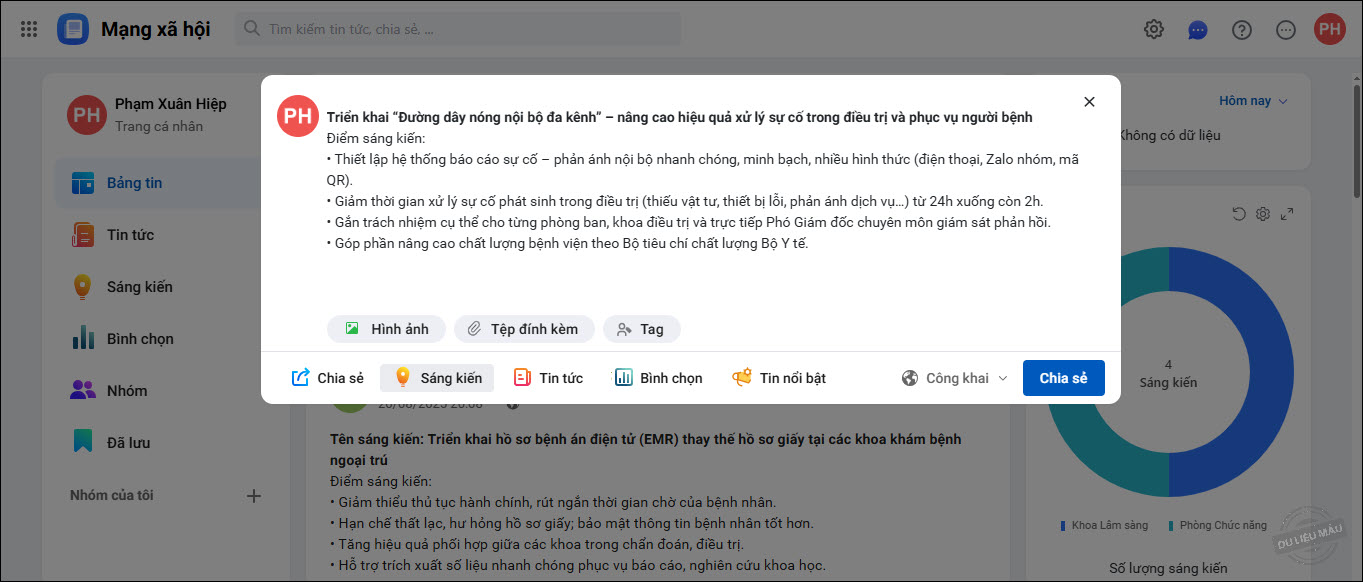Click blue Khoa Lâm sàng donut segment
1363x582 pixels.
[x=1270, y=370]
